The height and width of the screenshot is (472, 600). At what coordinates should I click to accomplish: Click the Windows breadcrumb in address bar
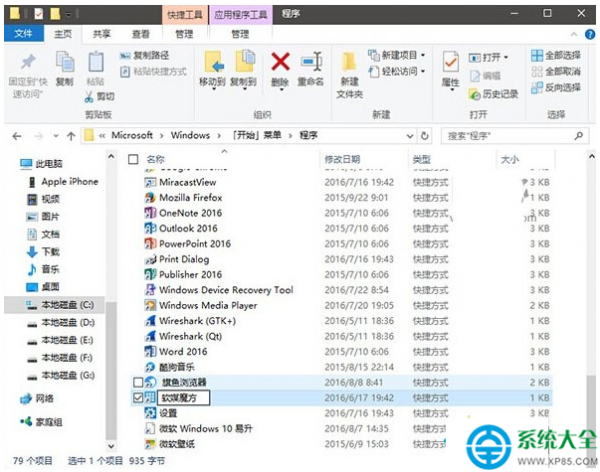pos(190,136)
